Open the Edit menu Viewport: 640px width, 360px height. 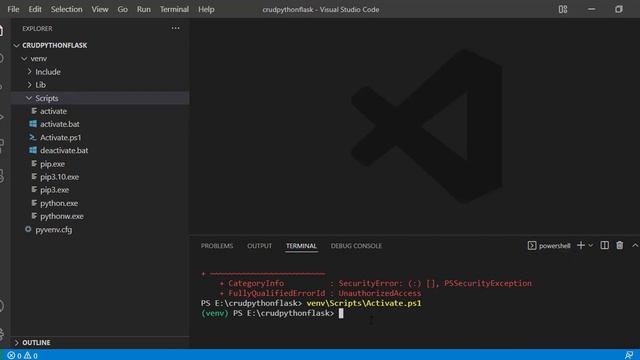click(35, 9)
